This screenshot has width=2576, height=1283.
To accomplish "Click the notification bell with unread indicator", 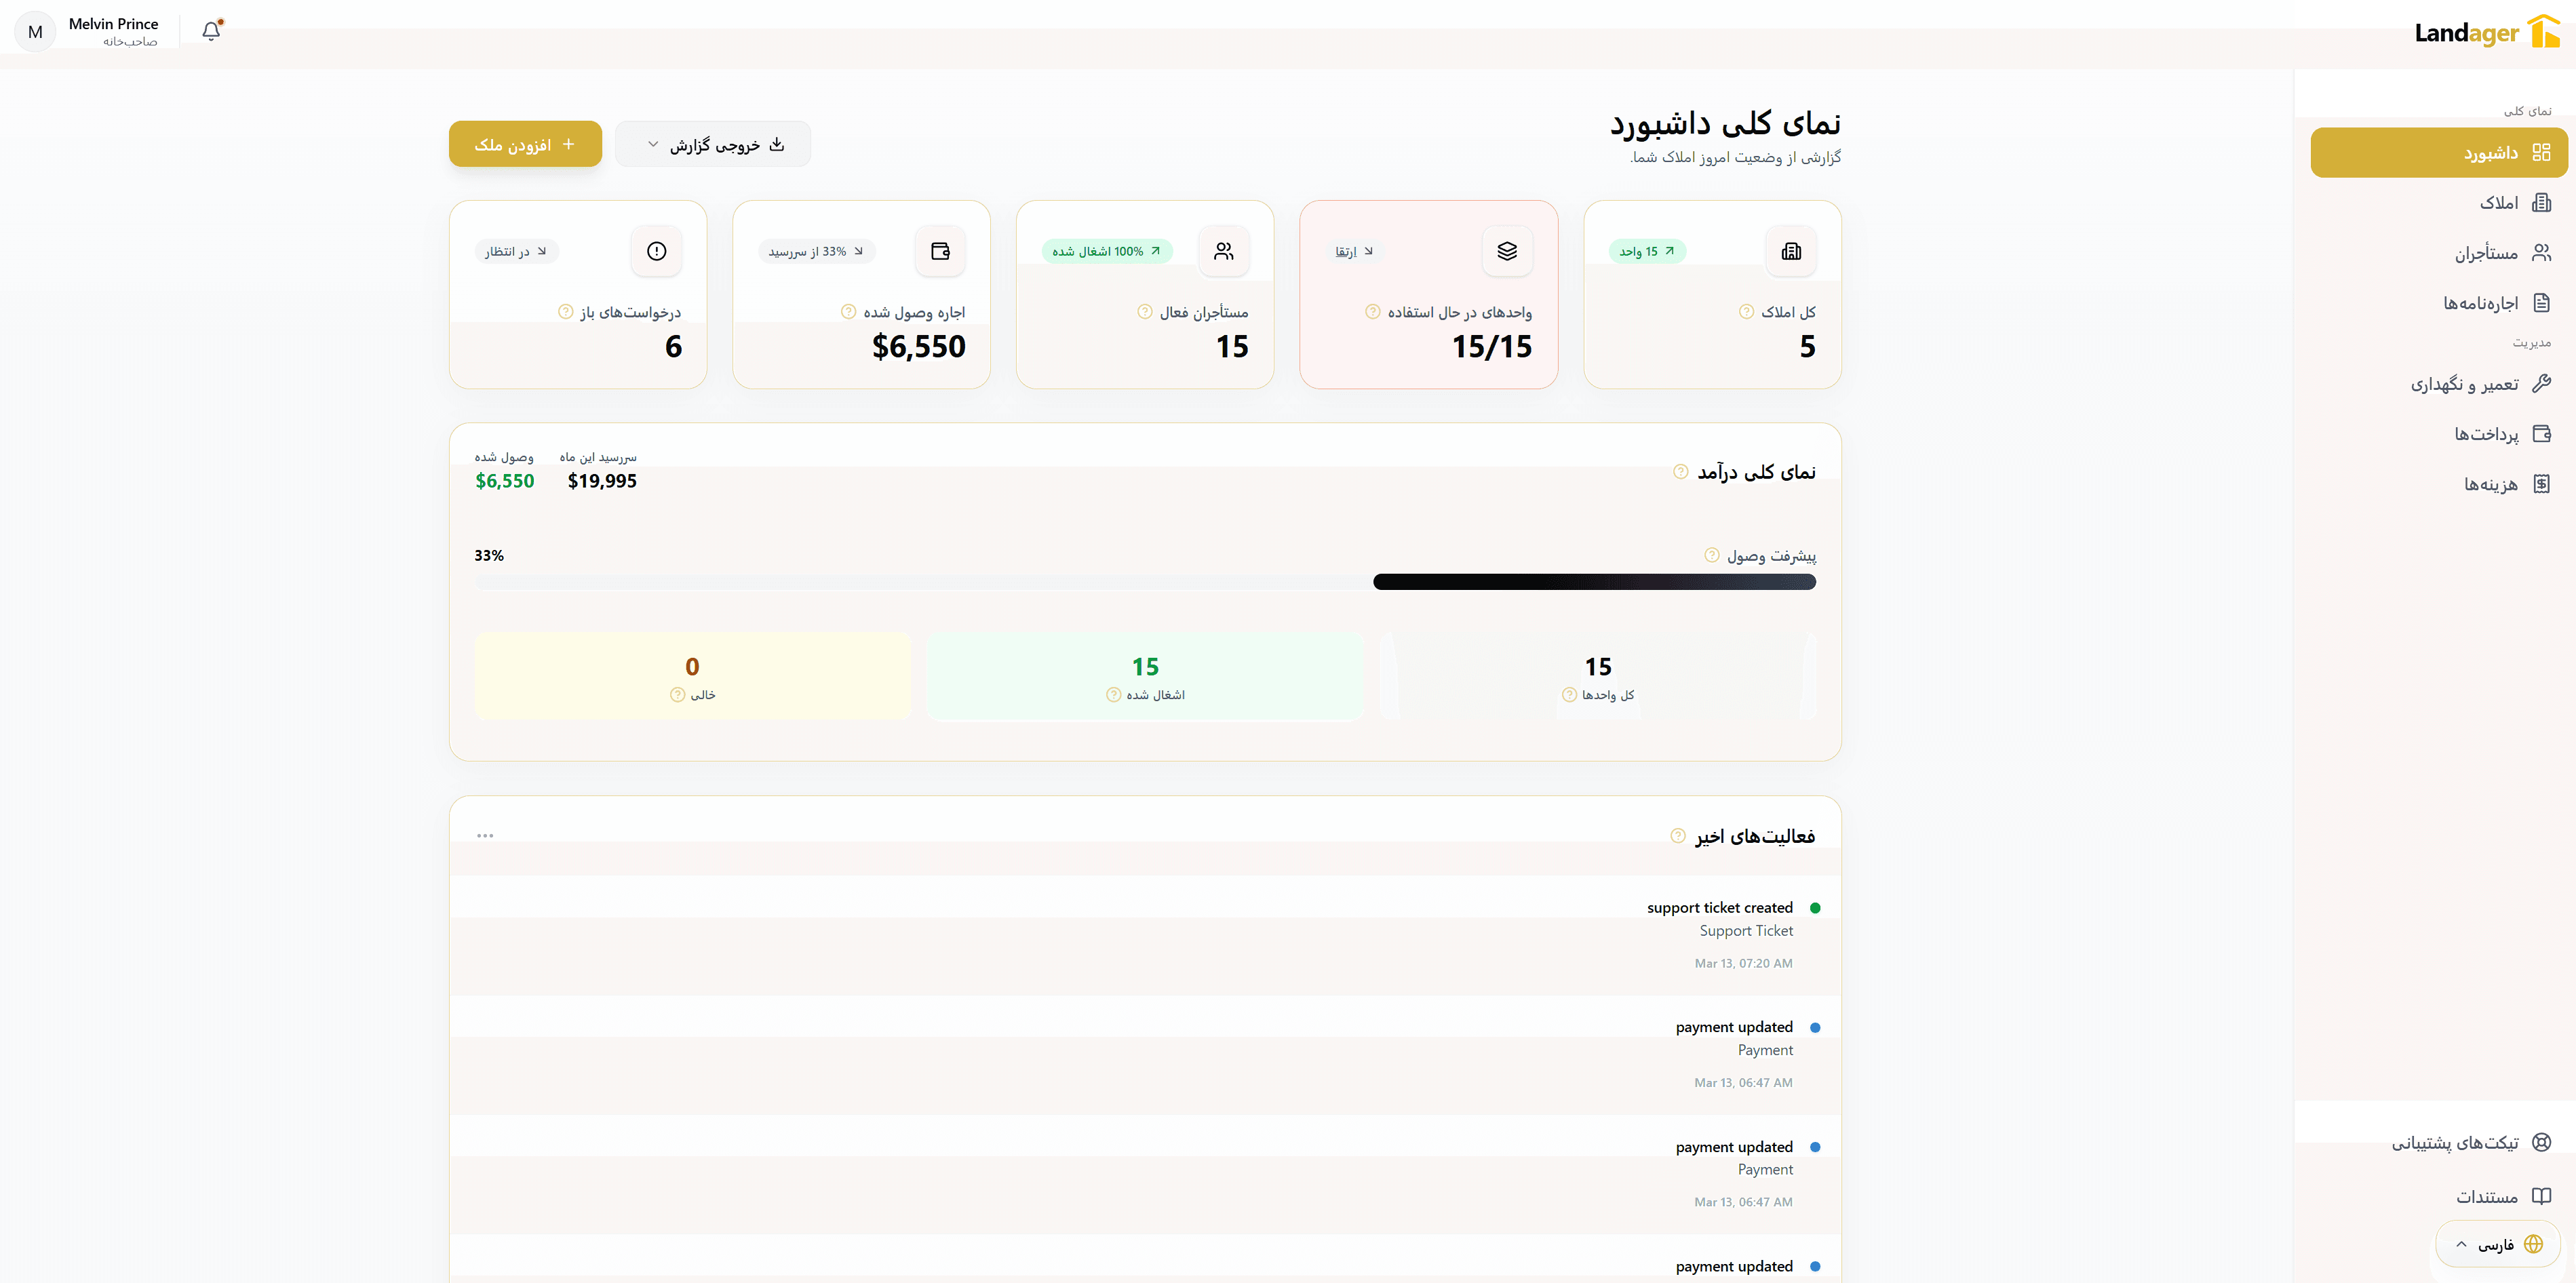I will pyautogui.click(x=211, y=31).
